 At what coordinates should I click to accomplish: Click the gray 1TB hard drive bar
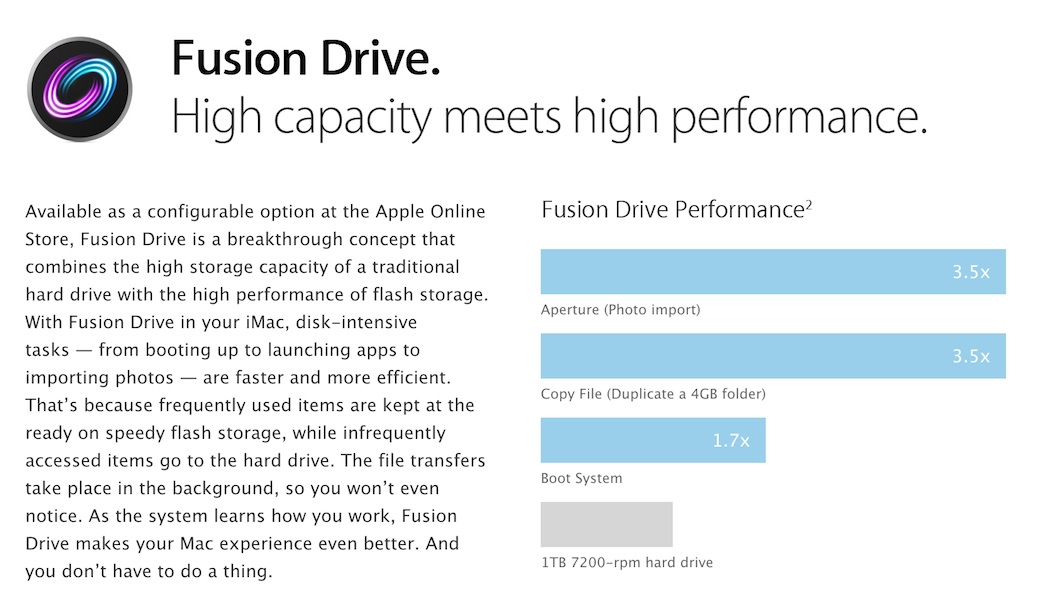606,524
